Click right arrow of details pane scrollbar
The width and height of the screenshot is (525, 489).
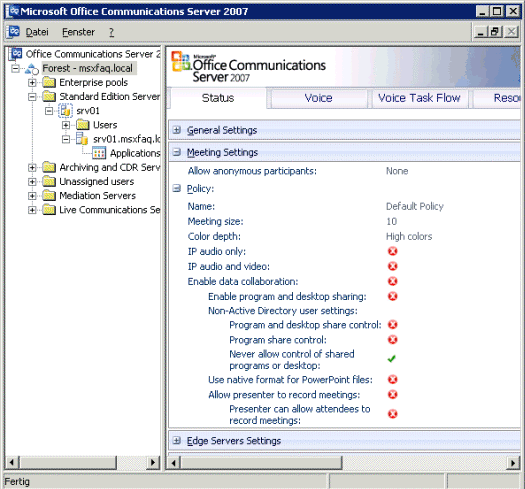tap(513, 463)
